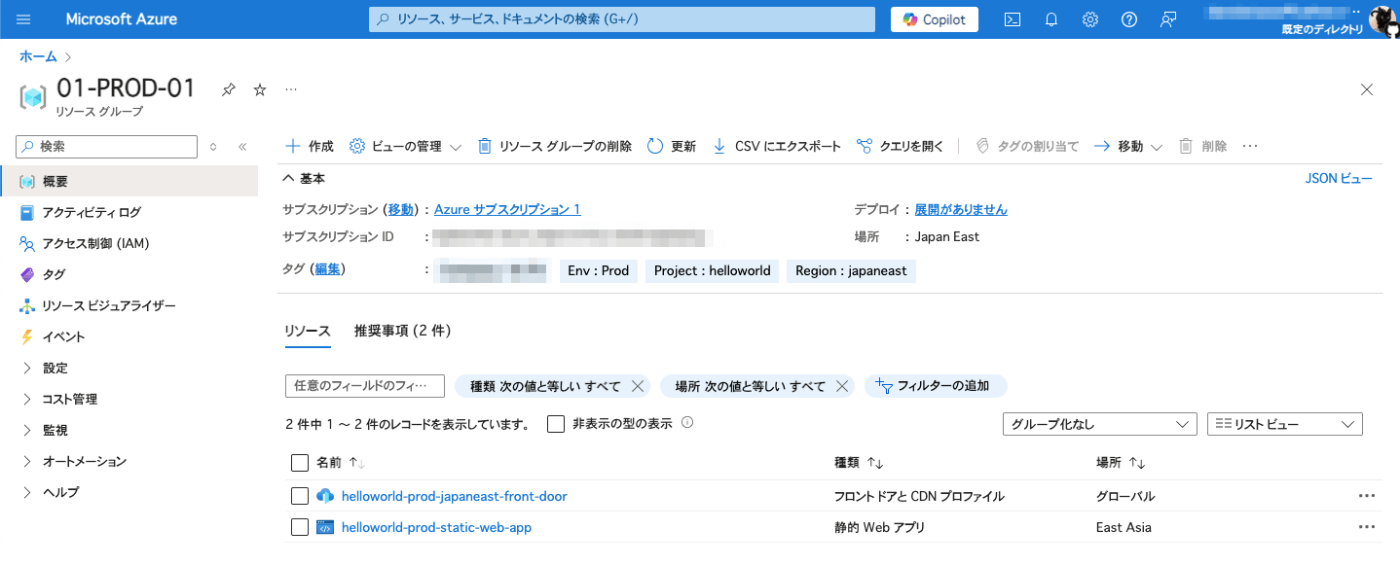Mark 01-PROD-01 as favorite with star

pos(260,90)
